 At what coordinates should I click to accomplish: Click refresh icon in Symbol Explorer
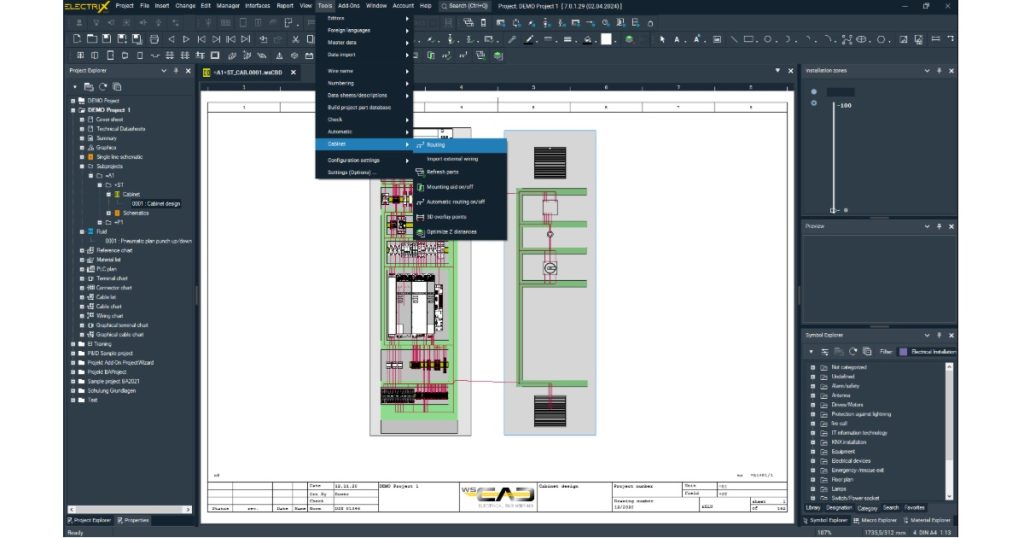(853, 351)
